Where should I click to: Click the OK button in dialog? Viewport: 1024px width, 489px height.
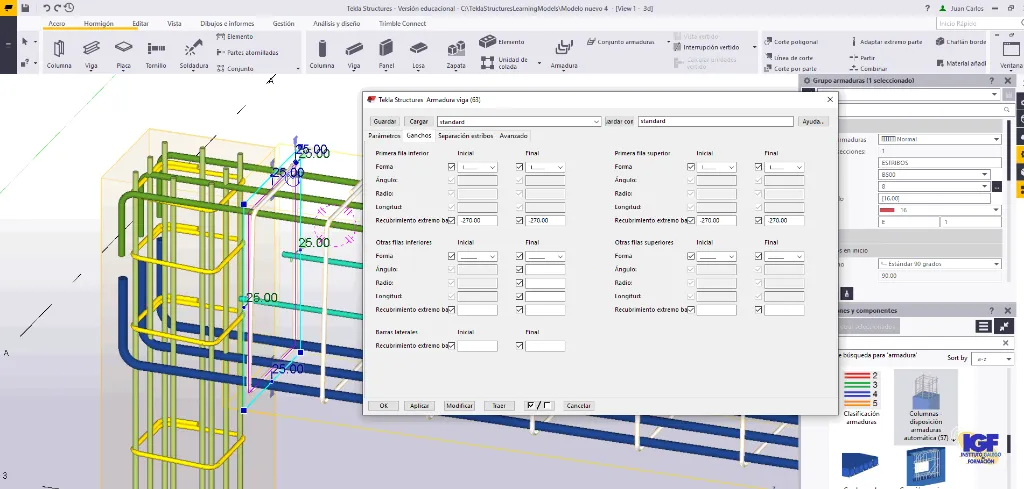point(383,405)
